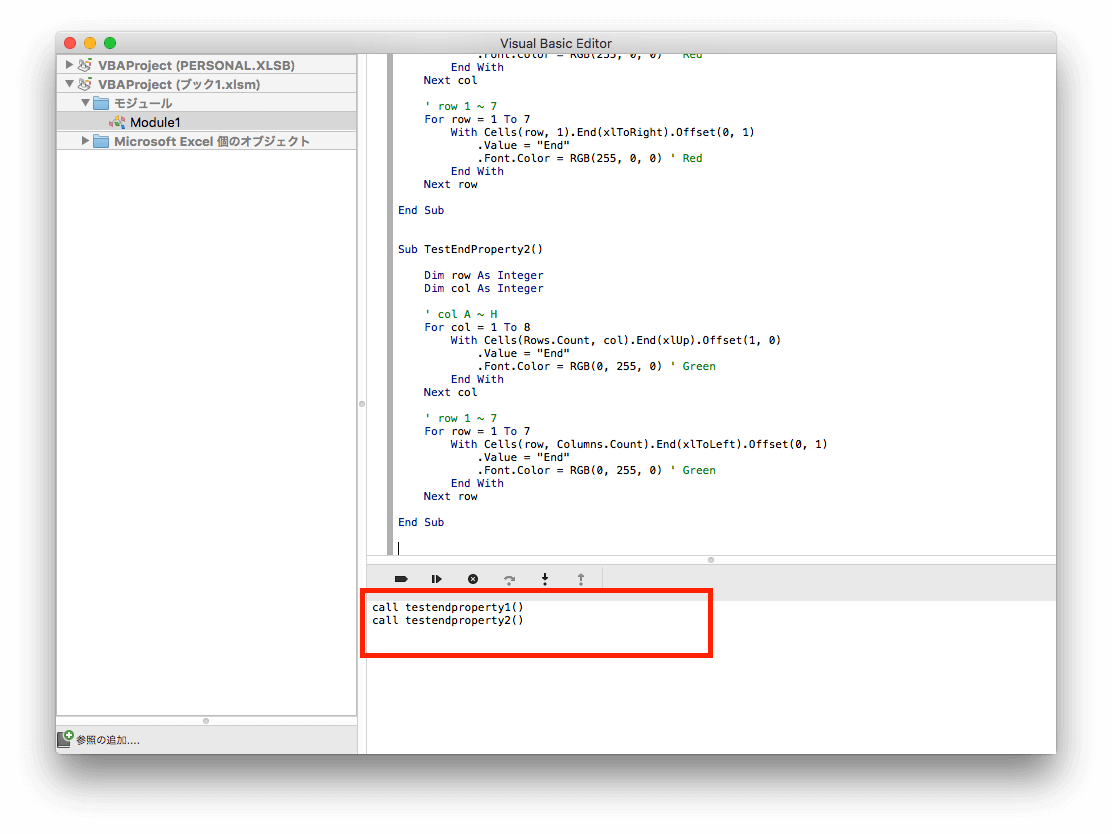This screenshot has width=1112, height=834.
Task: Minimize the Visual Basic Editor window
Action: point(90,43)
